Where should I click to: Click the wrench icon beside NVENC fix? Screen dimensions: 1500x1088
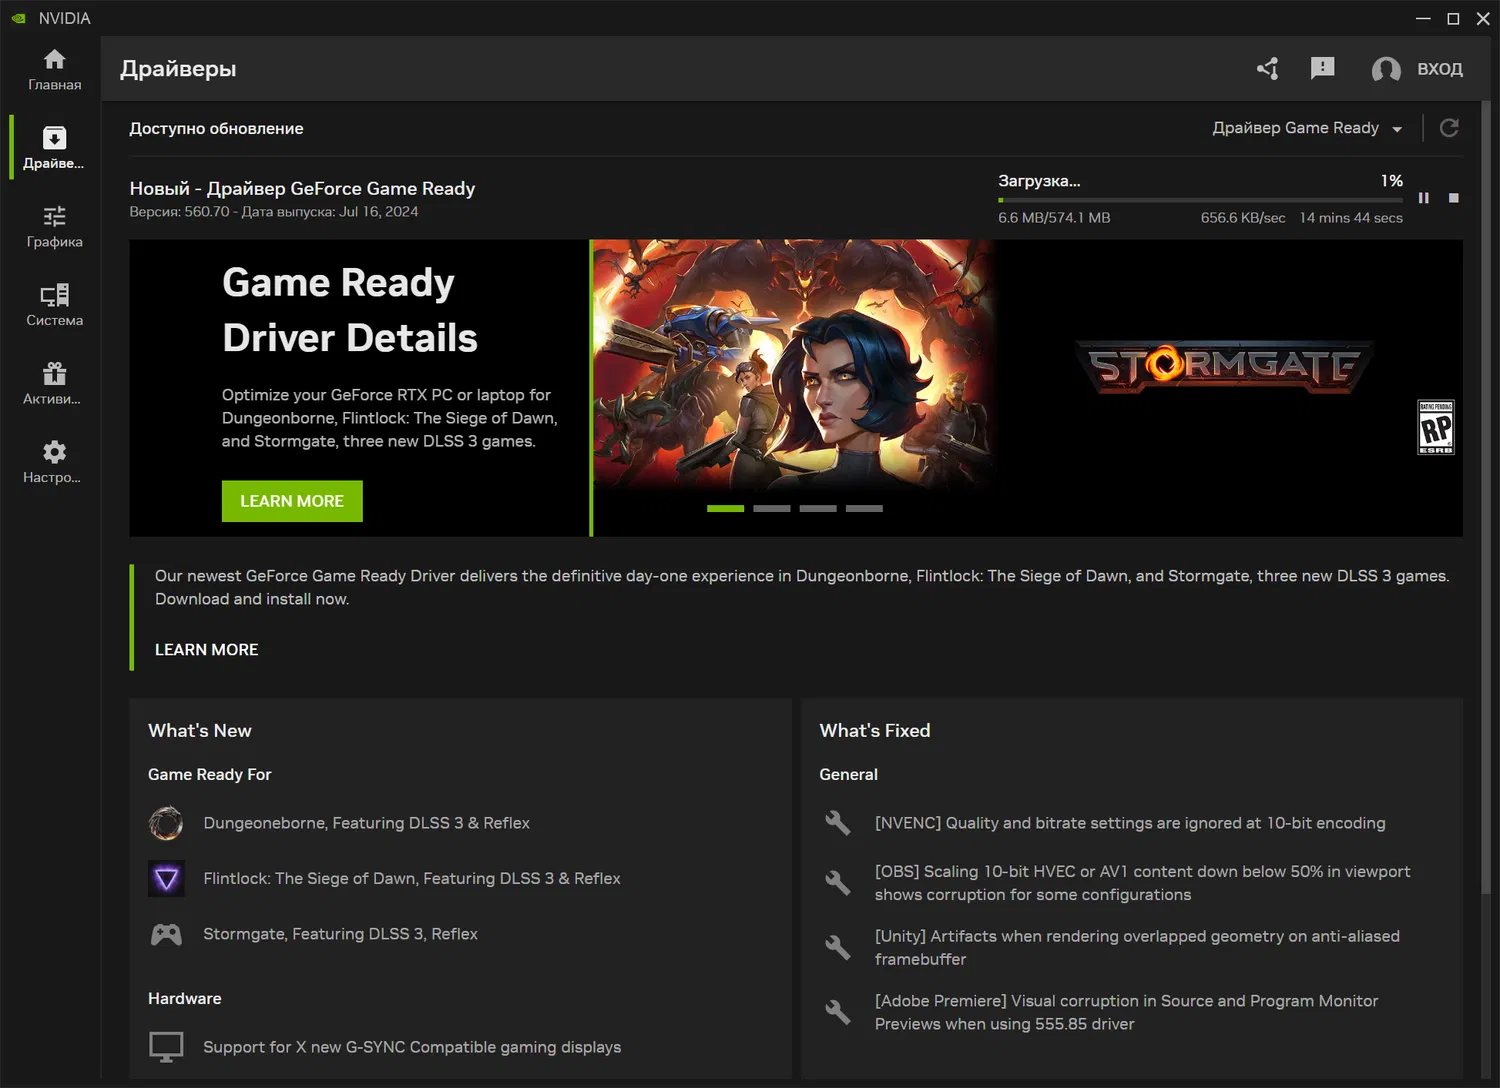click(838, 823)
